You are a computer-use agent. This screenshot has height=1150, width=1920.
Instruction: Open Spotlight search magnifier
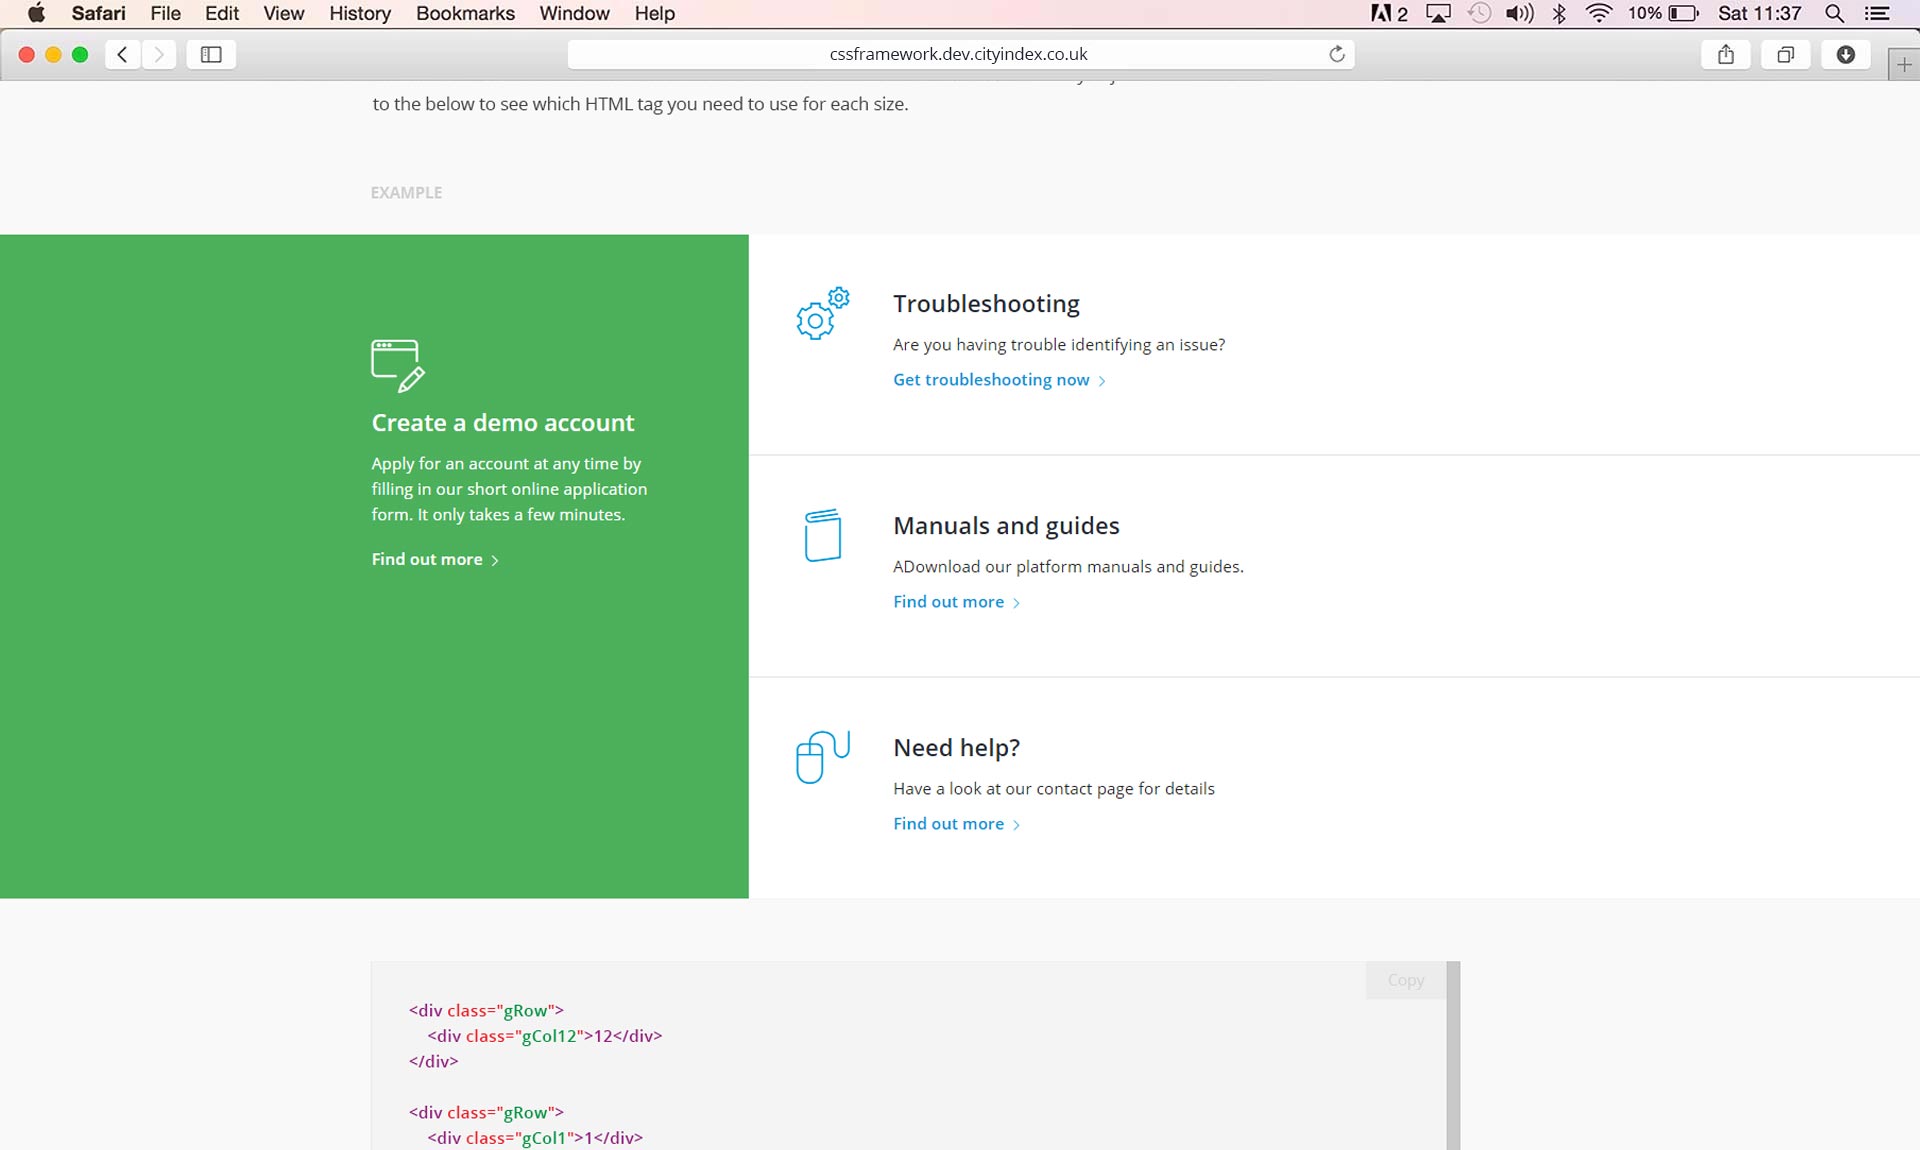pos(1834,13)
